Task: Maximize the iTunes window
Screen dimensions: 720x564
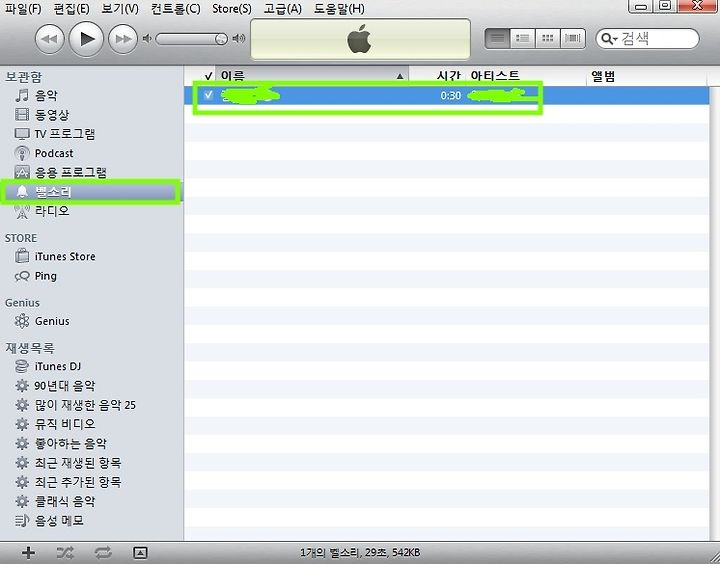Action: [x=665, y=6]
